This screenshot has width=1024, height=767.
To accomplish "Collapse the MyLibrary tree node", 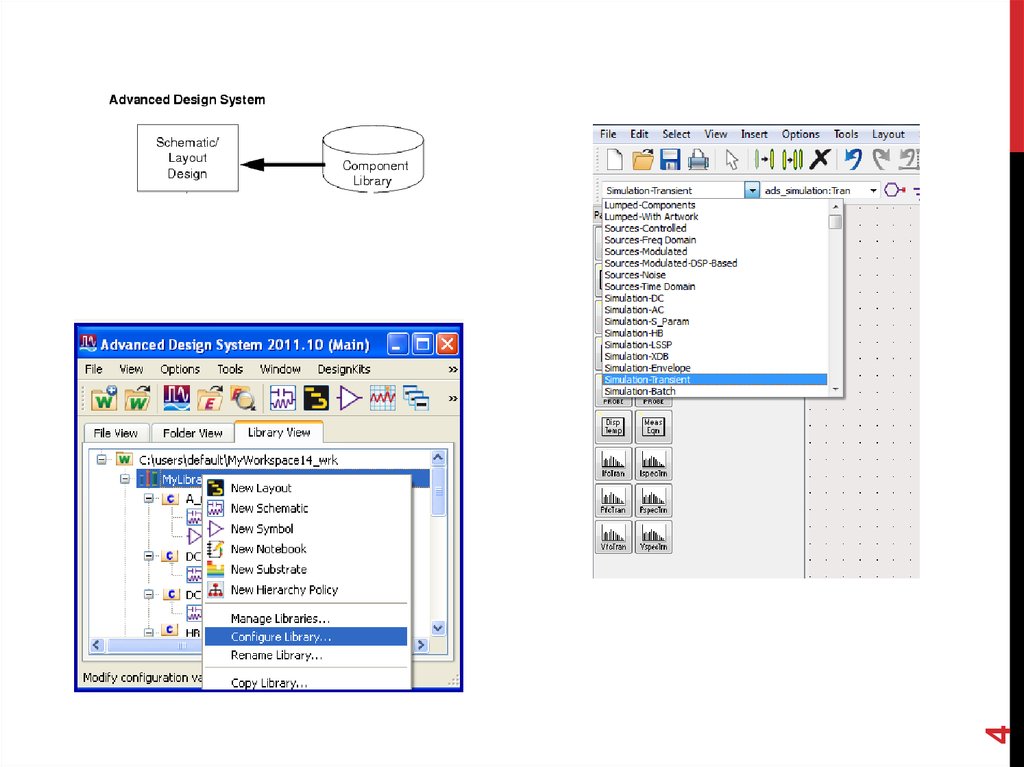I will pyautogui.click(x=126, y=480).
